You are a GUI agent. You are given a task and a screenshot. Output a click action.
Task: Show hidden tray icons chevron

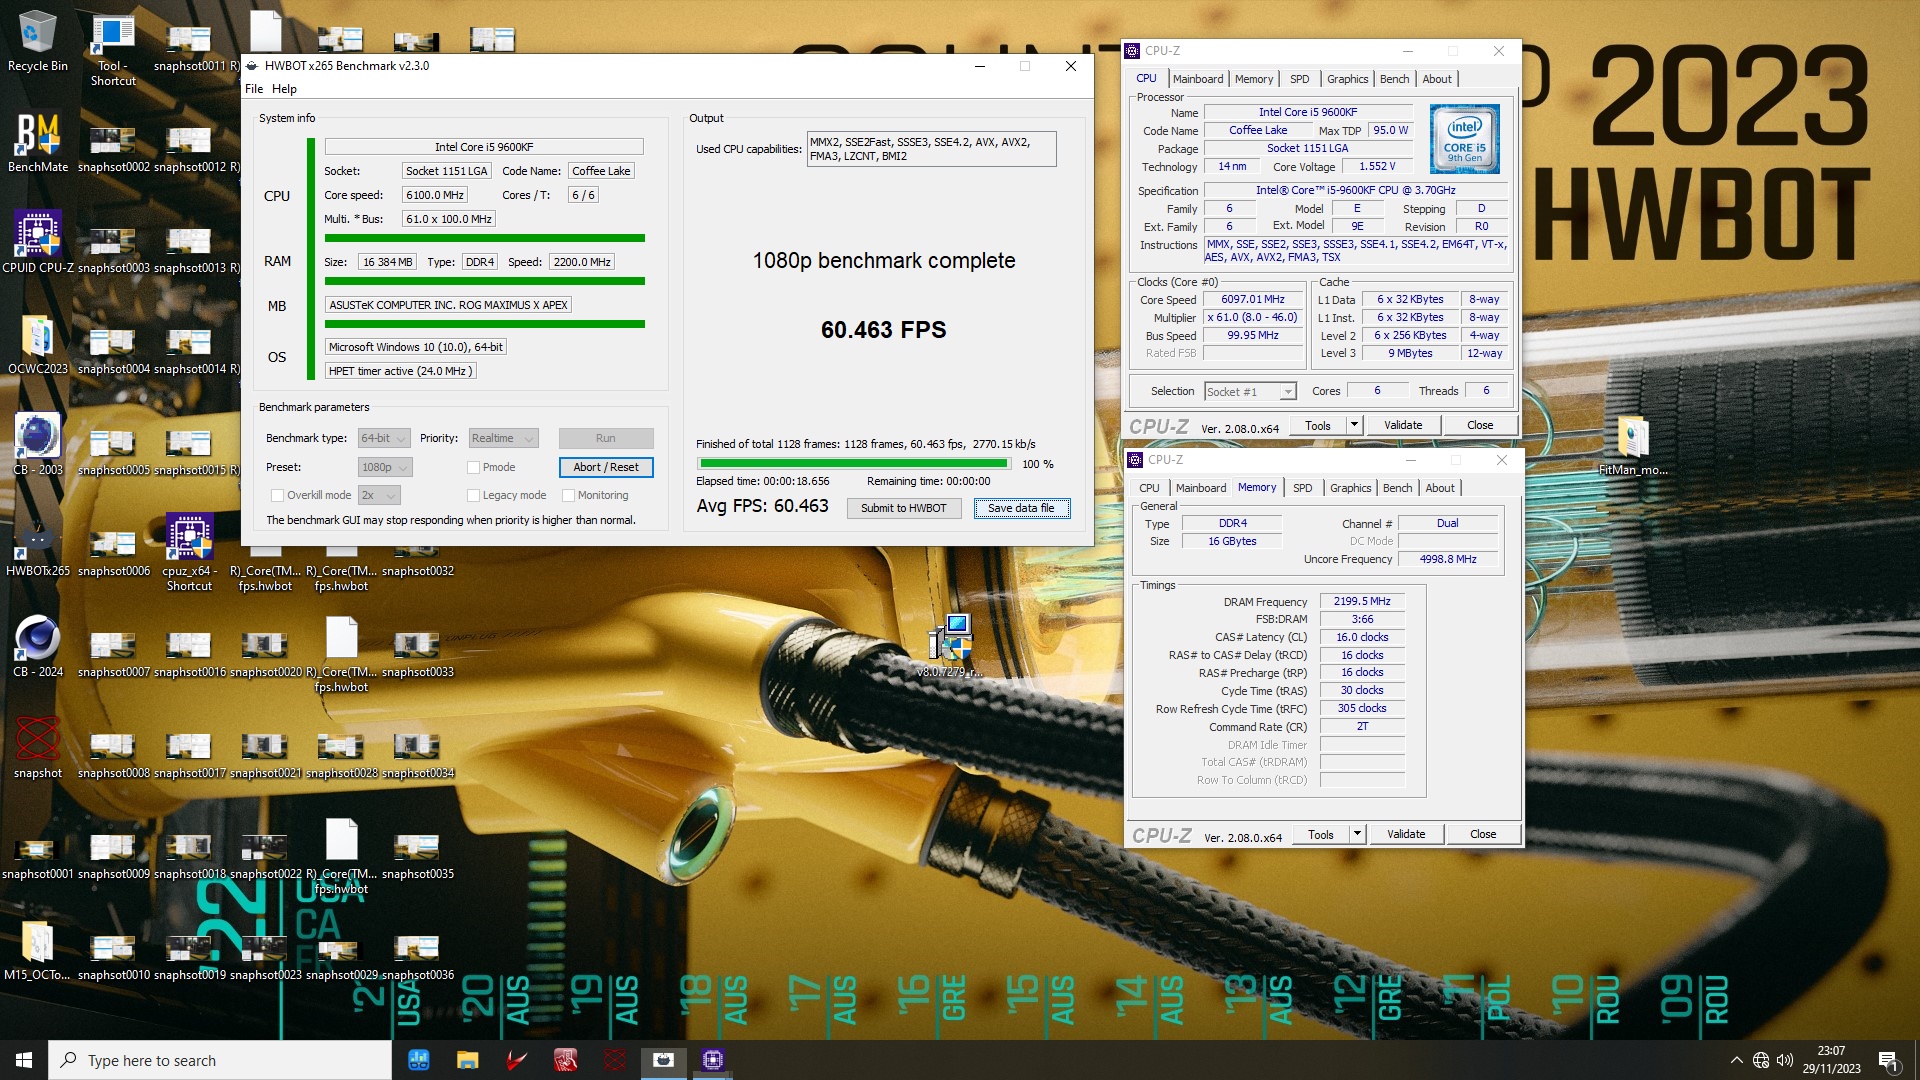click(1737, 1060)
